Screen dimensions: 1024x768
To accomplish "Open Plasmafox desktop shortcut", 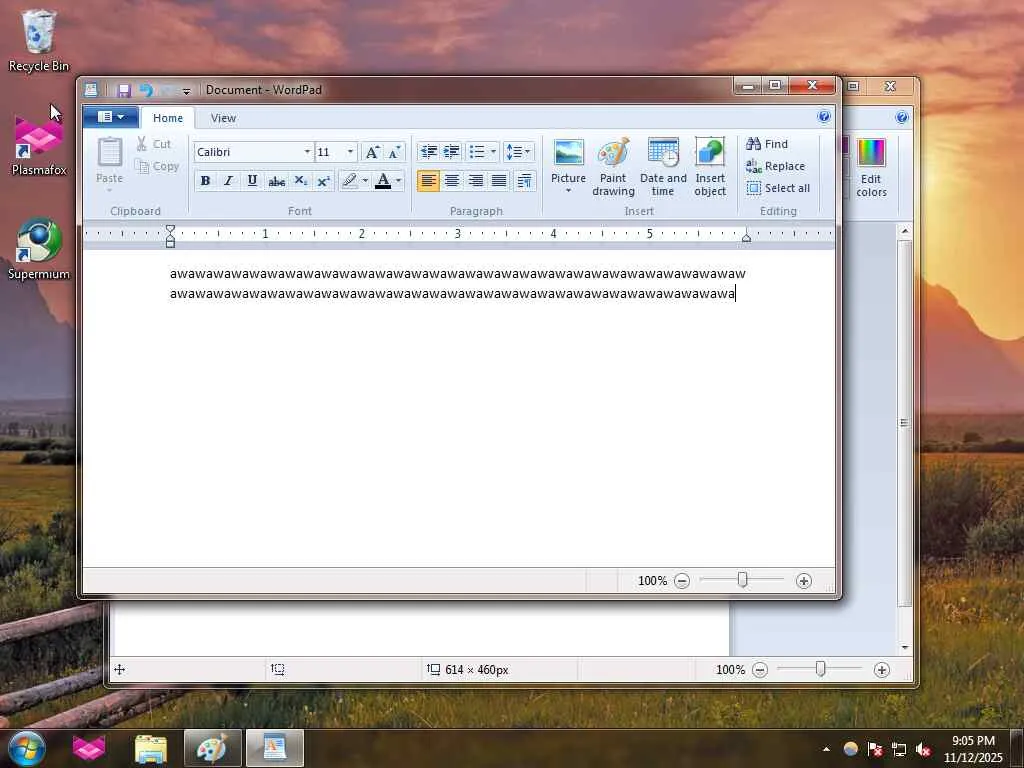I will pos(39,144).
